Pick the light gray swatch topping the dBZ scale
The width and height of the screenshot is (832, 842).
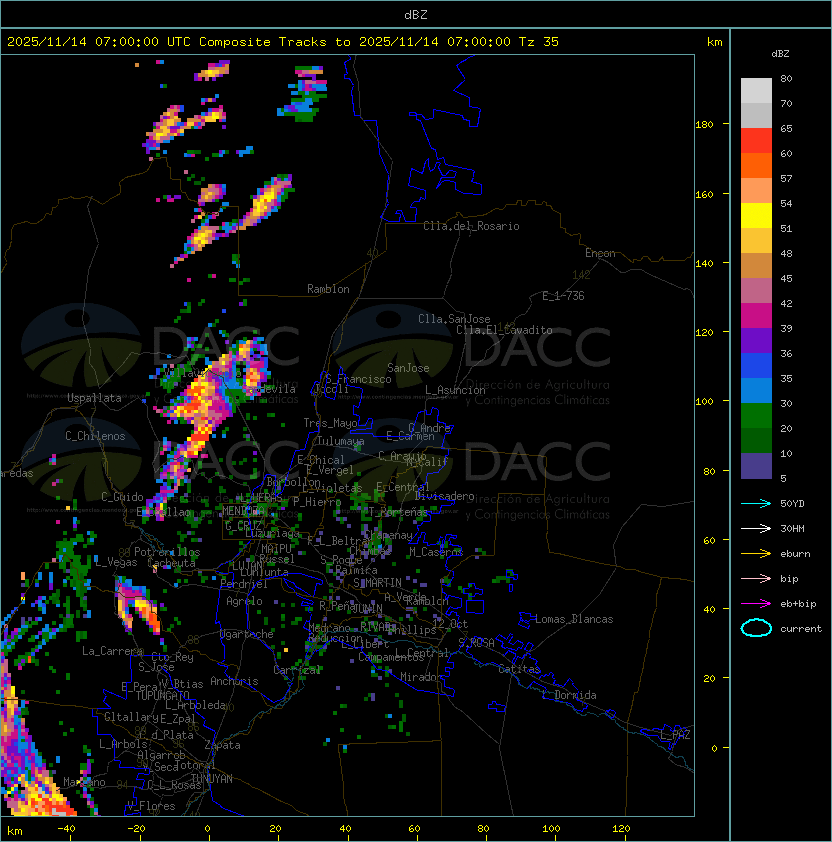click(756, 90)
